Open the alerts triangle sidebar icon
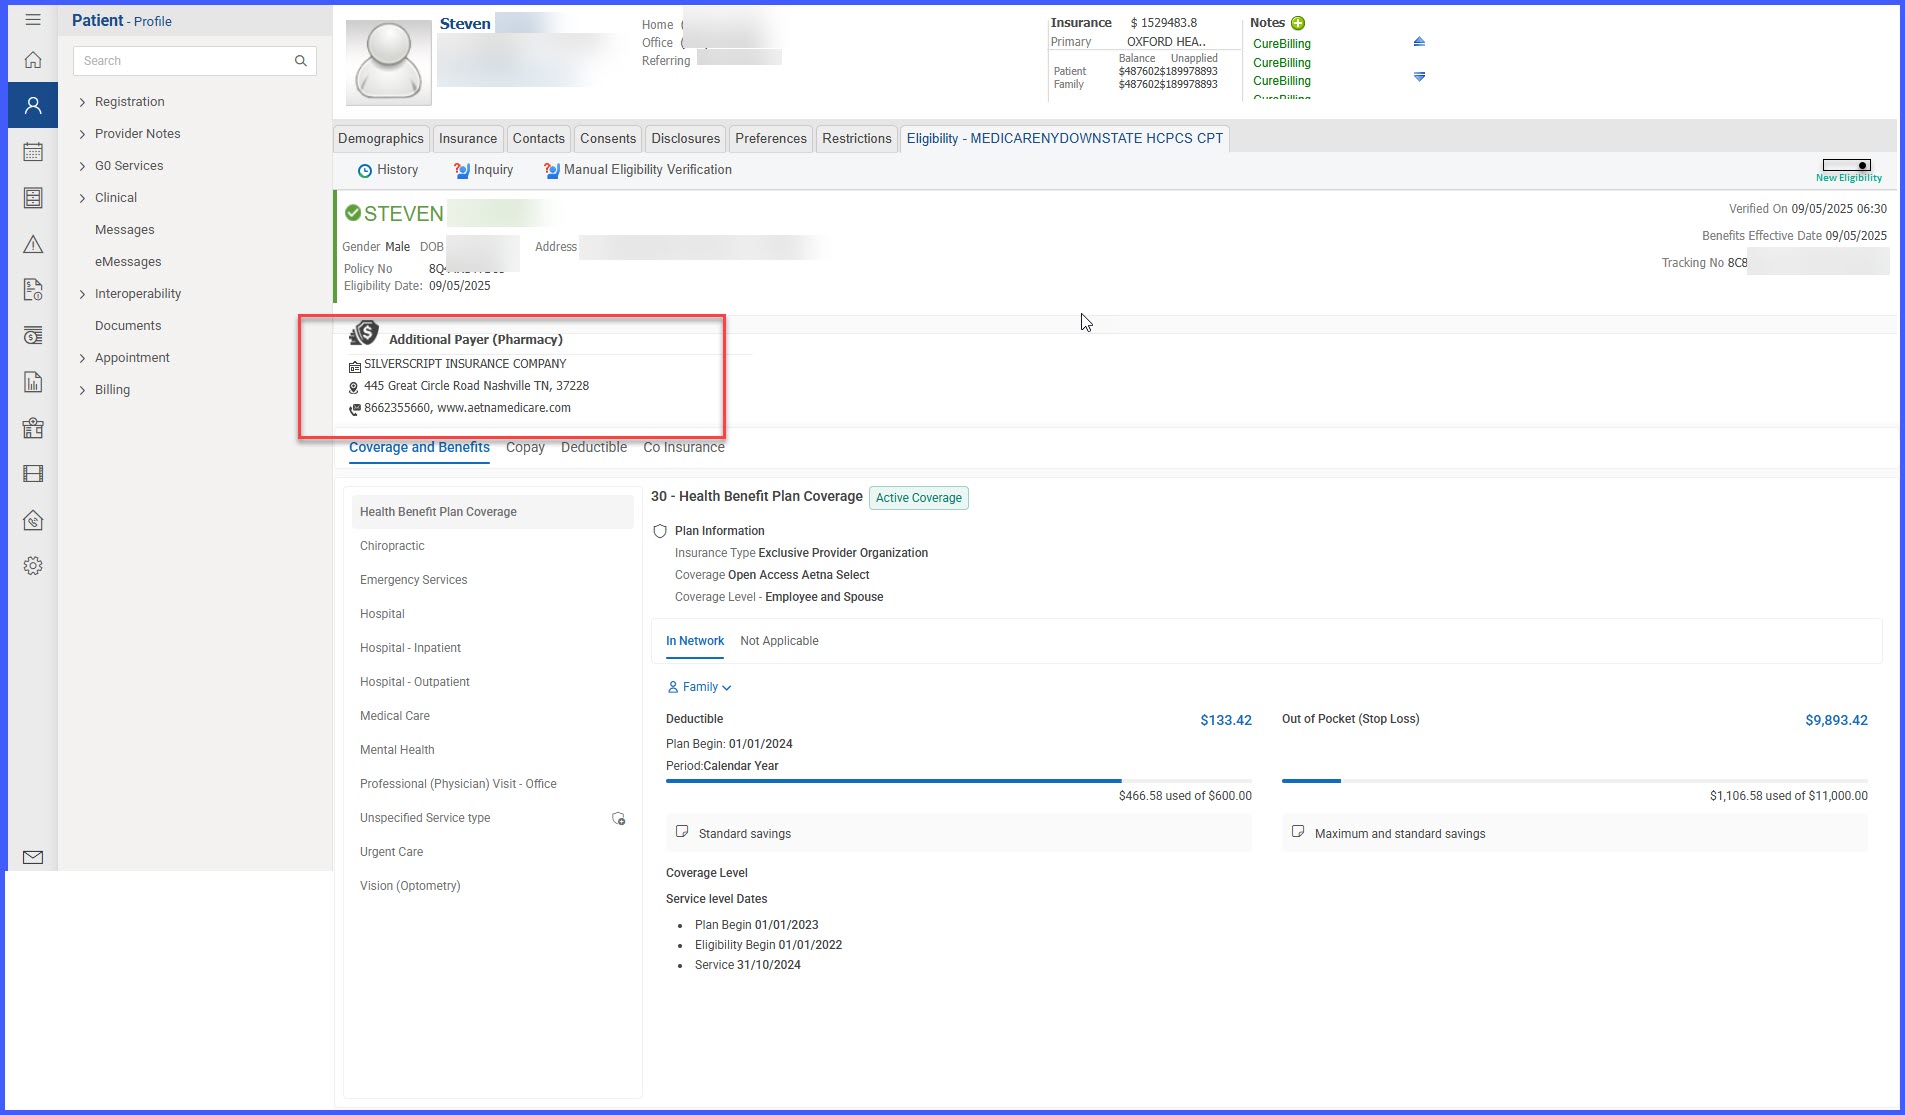Viewport: 1905px width, 1115px height. coord(33,244)
